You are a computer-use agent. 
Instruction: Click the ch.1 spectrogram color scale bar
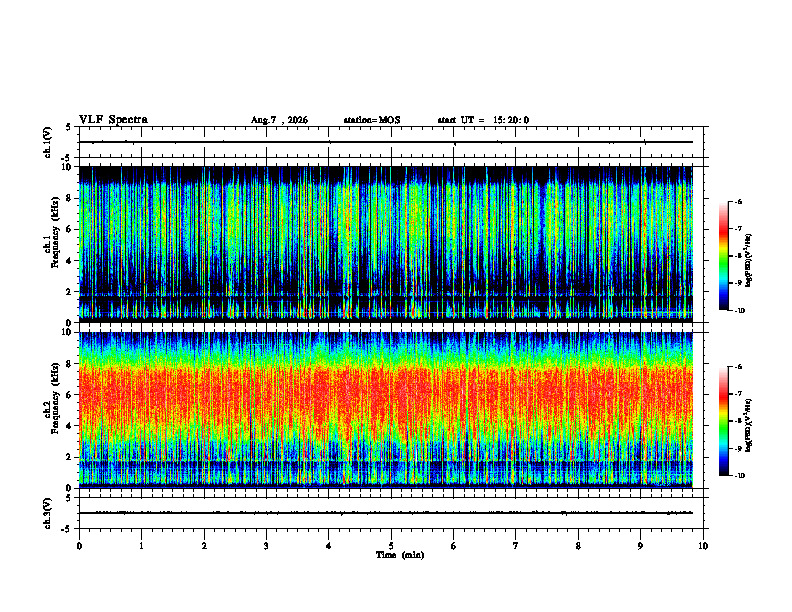pos(723,256)
